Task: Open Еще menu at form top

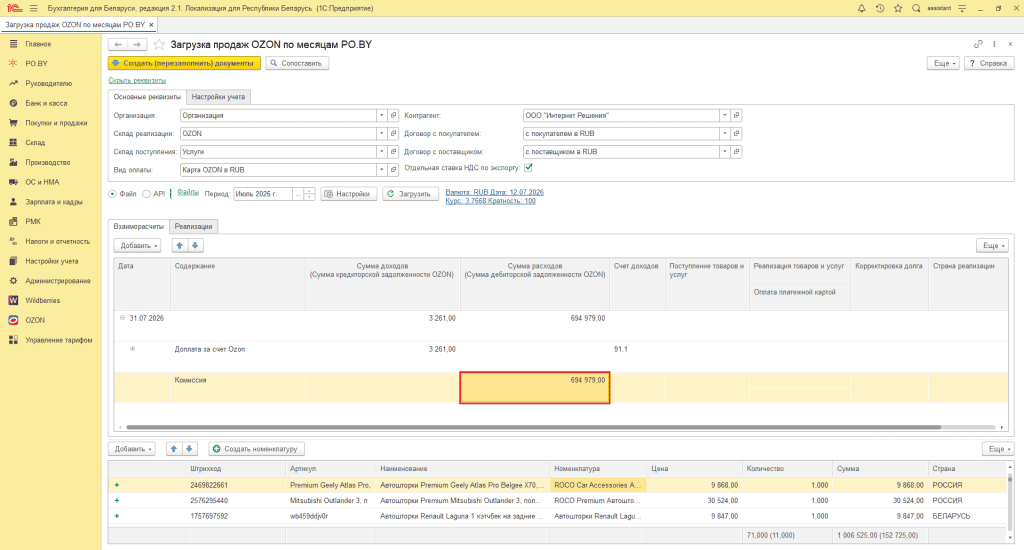Action: click(x=944, y=63)
